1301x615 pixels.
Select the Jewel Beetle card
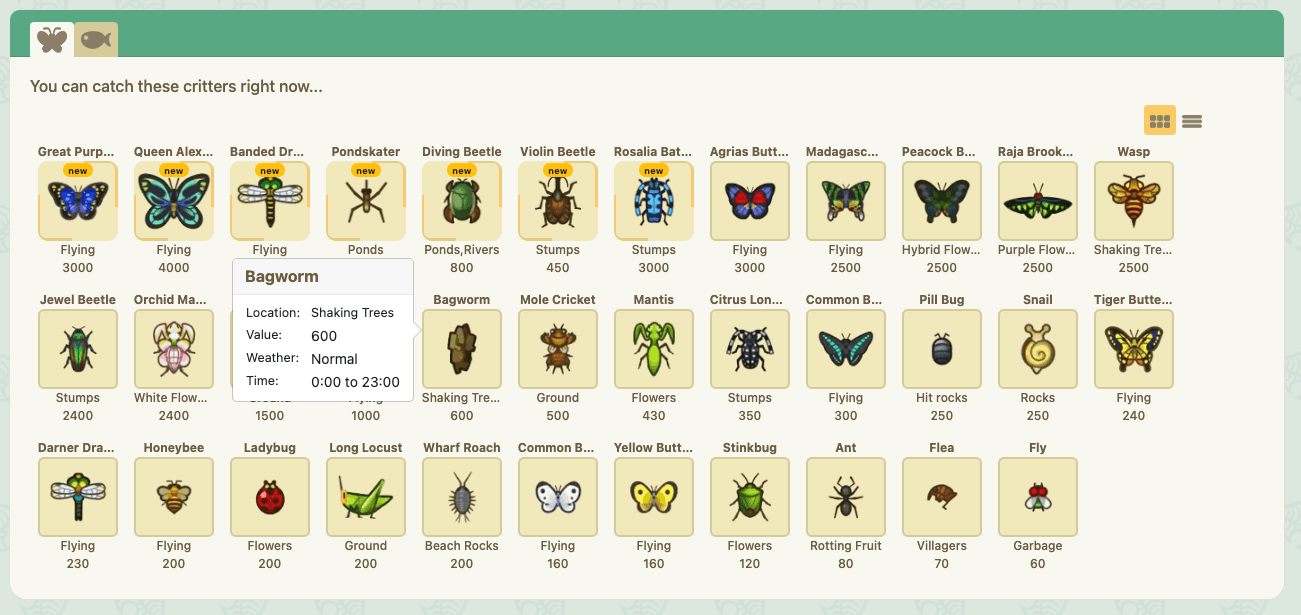click(x=77, y=348)
